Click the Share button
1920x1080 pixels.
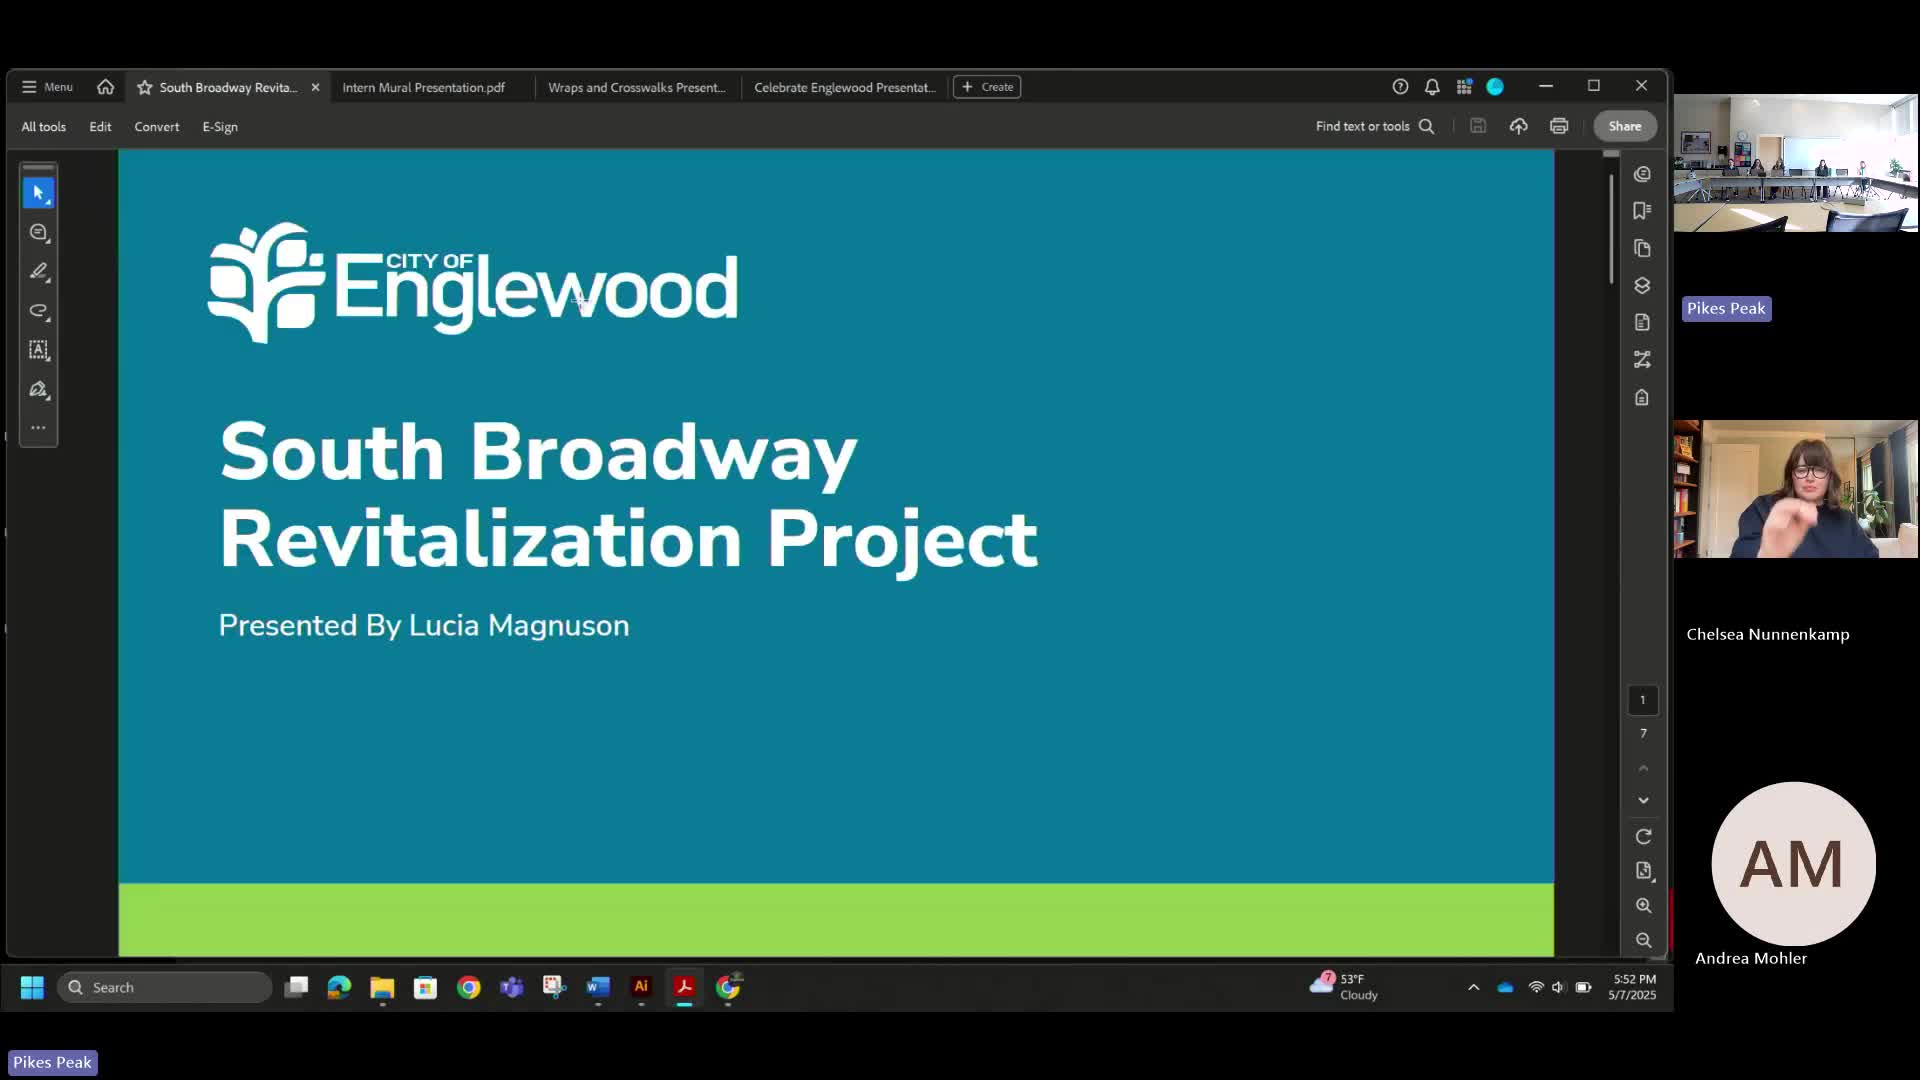click(1624, 126)
